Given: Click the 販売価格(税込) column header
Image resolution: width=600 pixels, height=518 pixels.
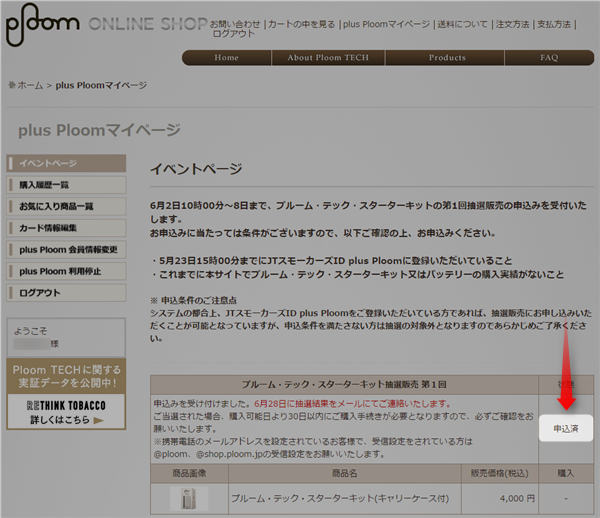Looking at the screenshot, I should [x=500, y=474].
